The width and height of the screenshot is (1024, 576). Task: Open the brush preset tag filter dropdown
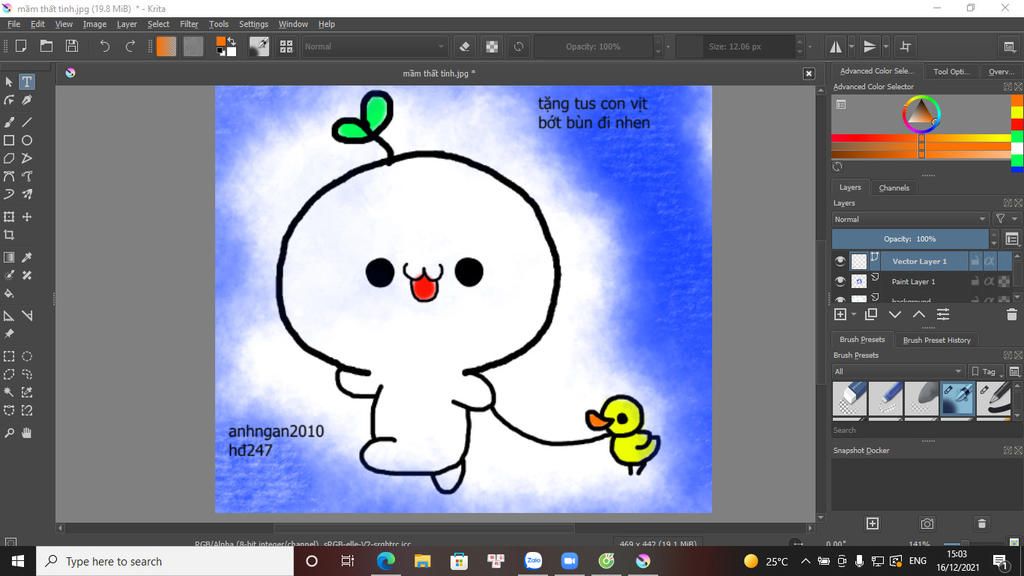pyautogui.click(x=898, y=372)
